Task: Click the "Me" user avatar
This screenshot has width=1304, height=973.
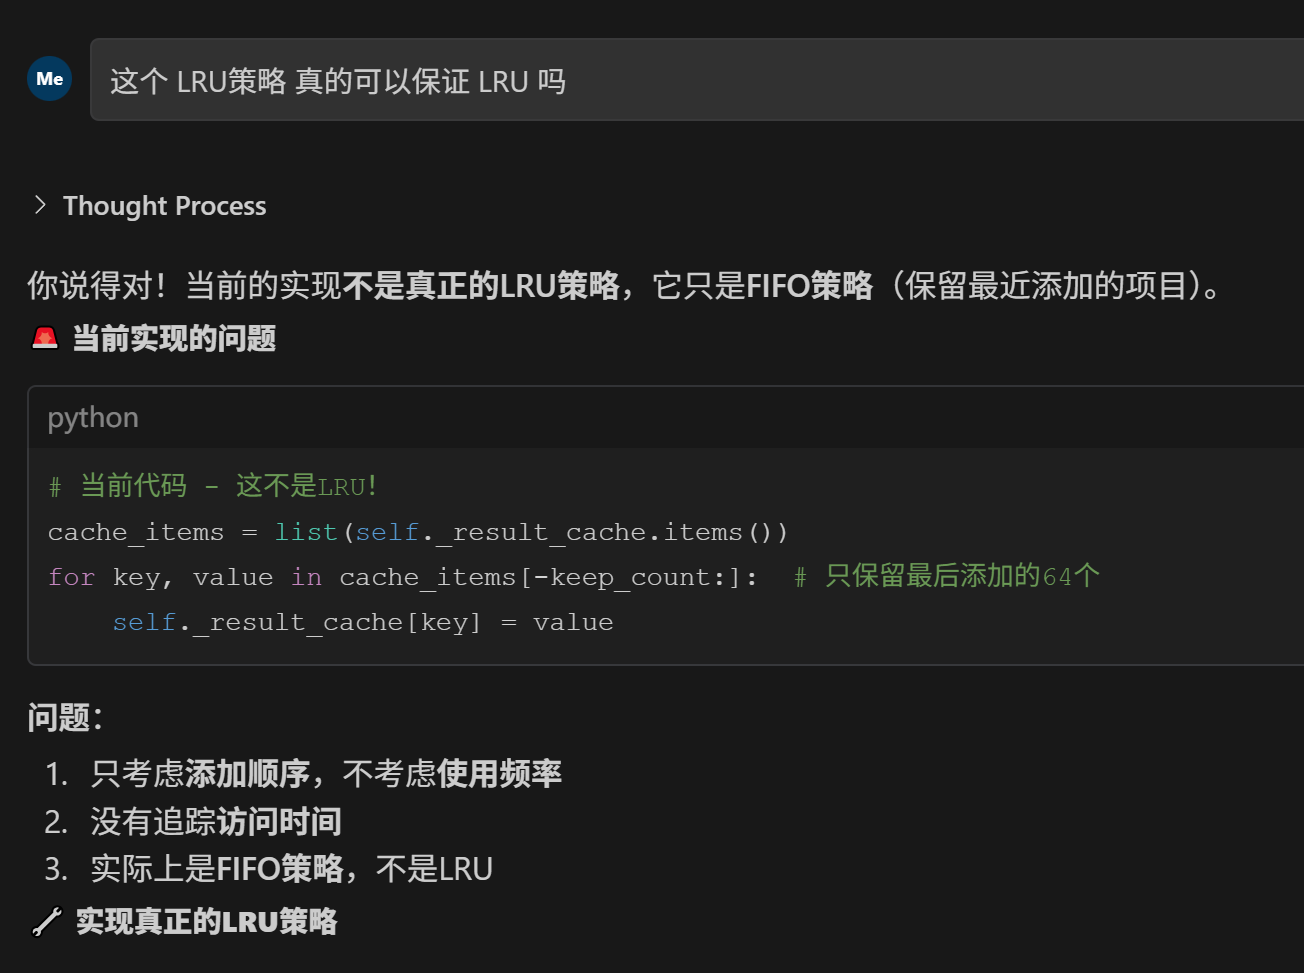Action: pos(49,79)
